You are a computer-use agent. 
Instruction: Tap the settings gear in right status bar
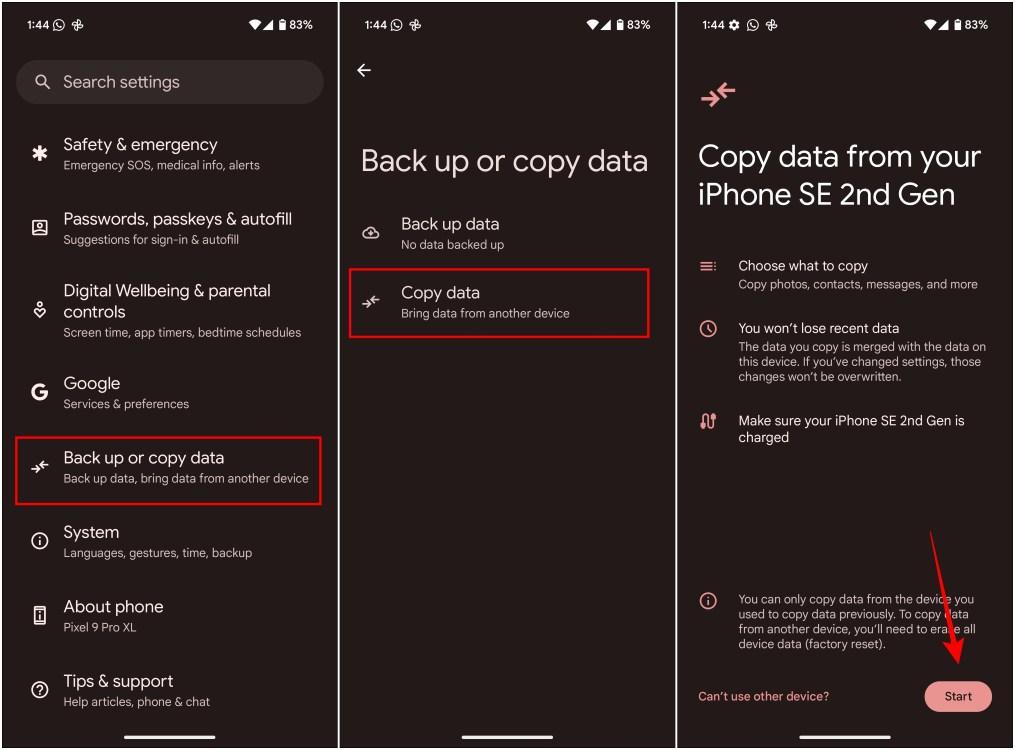733,25
